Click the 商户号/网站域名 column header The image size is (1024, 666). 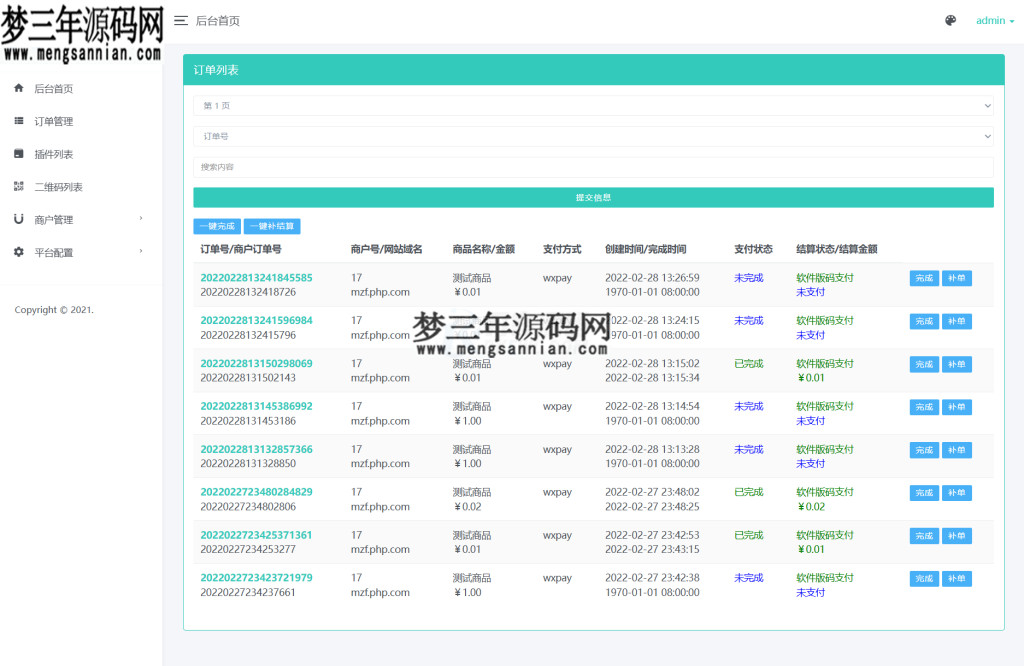point(386,249)
